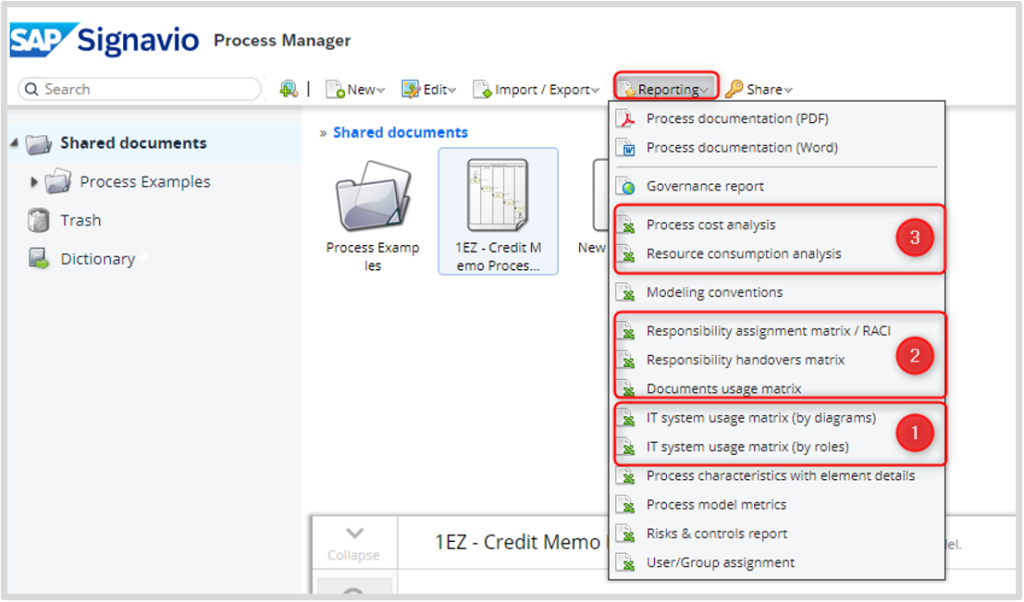This screenshot has height=602, width=1024.
Task: Click the Import / Export page icon
Action: pos(482,89)
